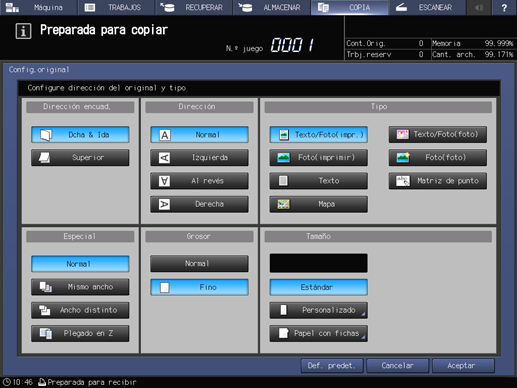Image resolution: width=517 pixels, height=388 pixels.
Task: Click the black Tamaño display field
Action: click(318, 263)
